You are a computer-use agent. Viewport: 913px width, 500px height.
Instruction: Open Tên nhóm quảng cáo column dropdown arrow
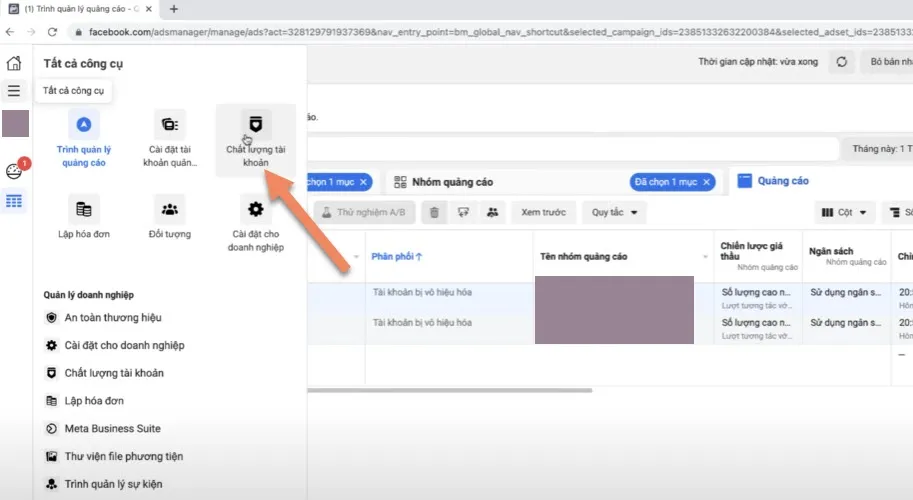(x=705, y=257)
